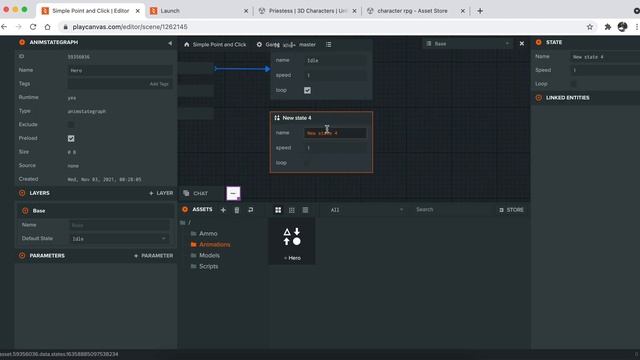Collapse the ANIMSTATEGRAPH inspector panel arrow

point(170,43)
